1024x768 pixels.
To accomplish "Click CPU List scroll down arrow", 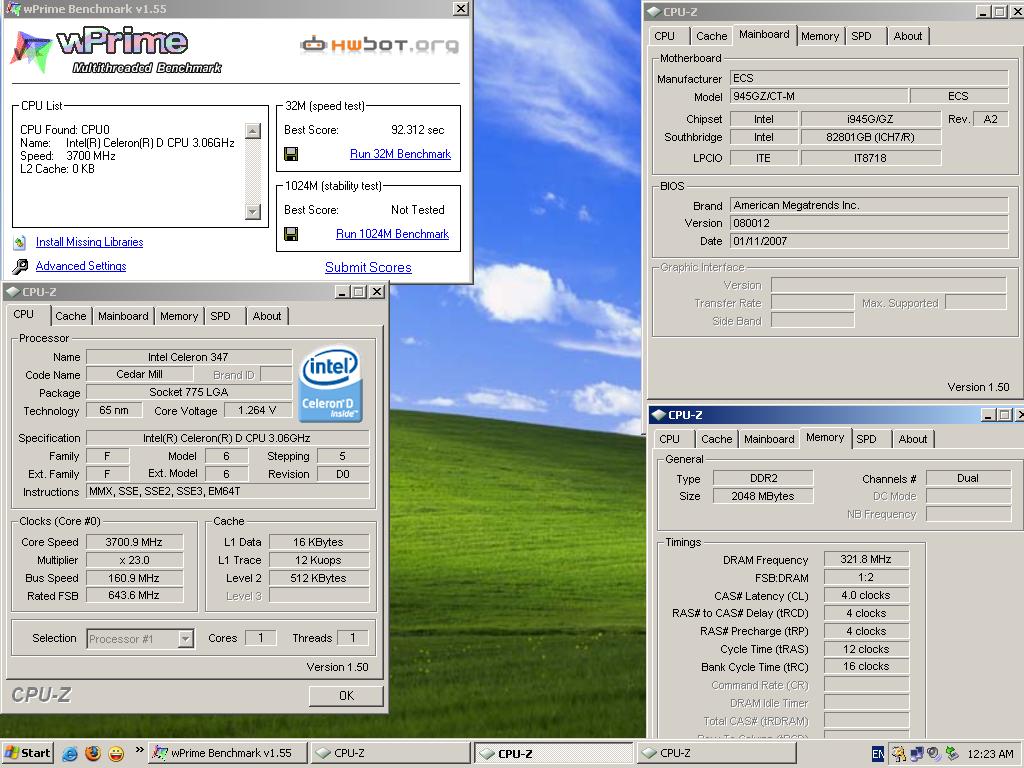I will (x=253, y=212).
